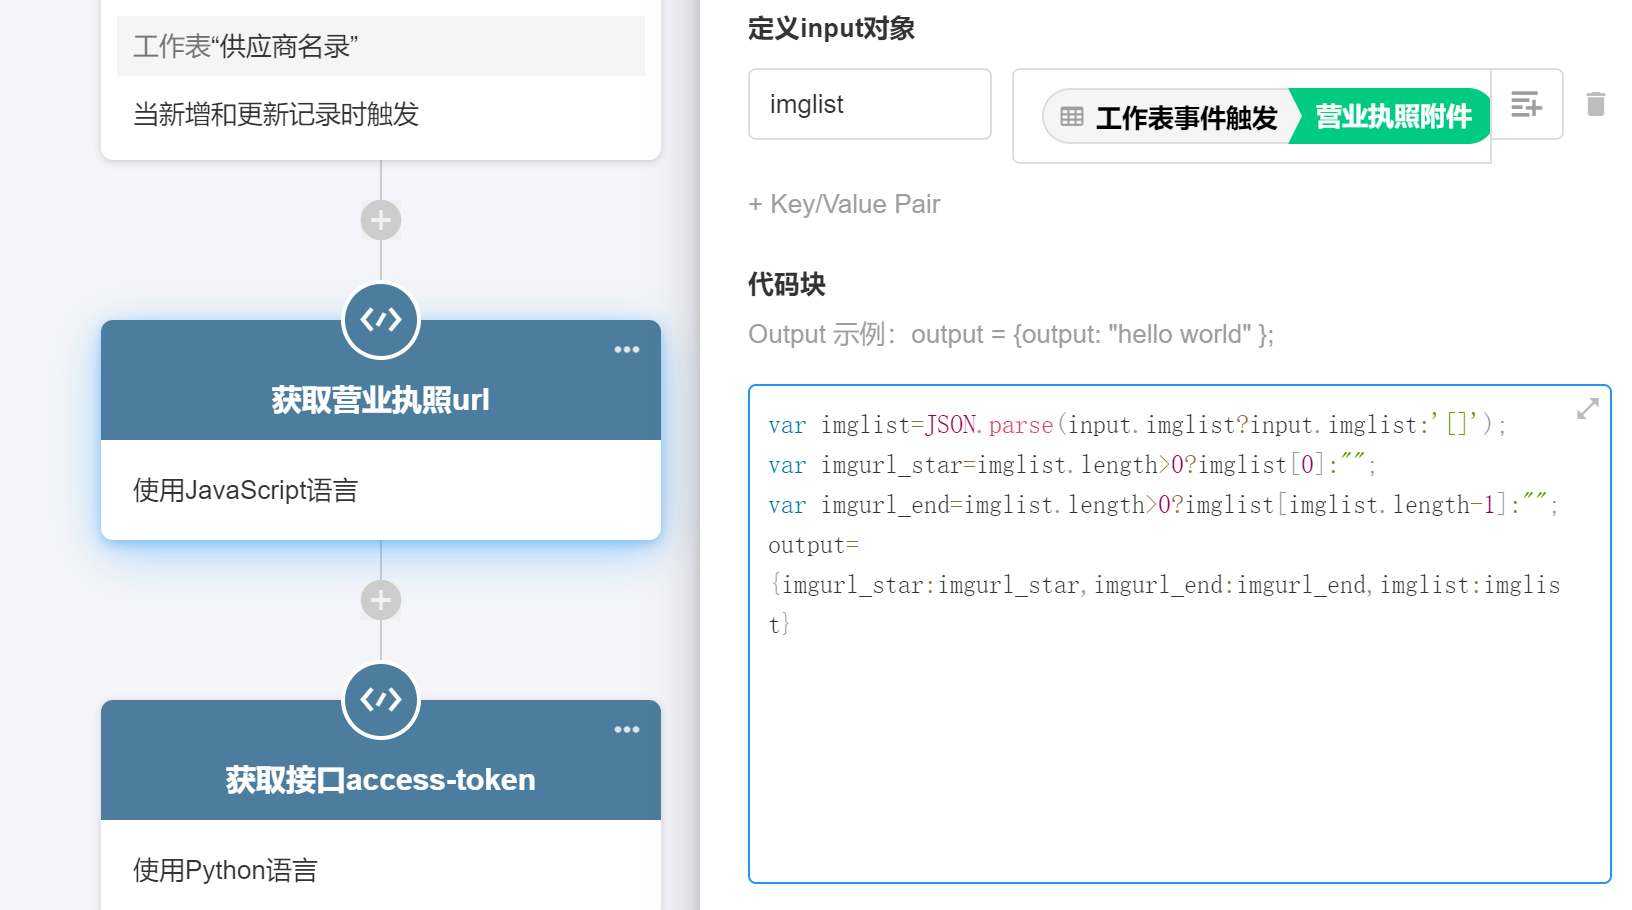Delete the imglist key/value pair with the trash icon
Image resolution: width=1632 pixels, height=910 pixels.
pos(1595,104)
